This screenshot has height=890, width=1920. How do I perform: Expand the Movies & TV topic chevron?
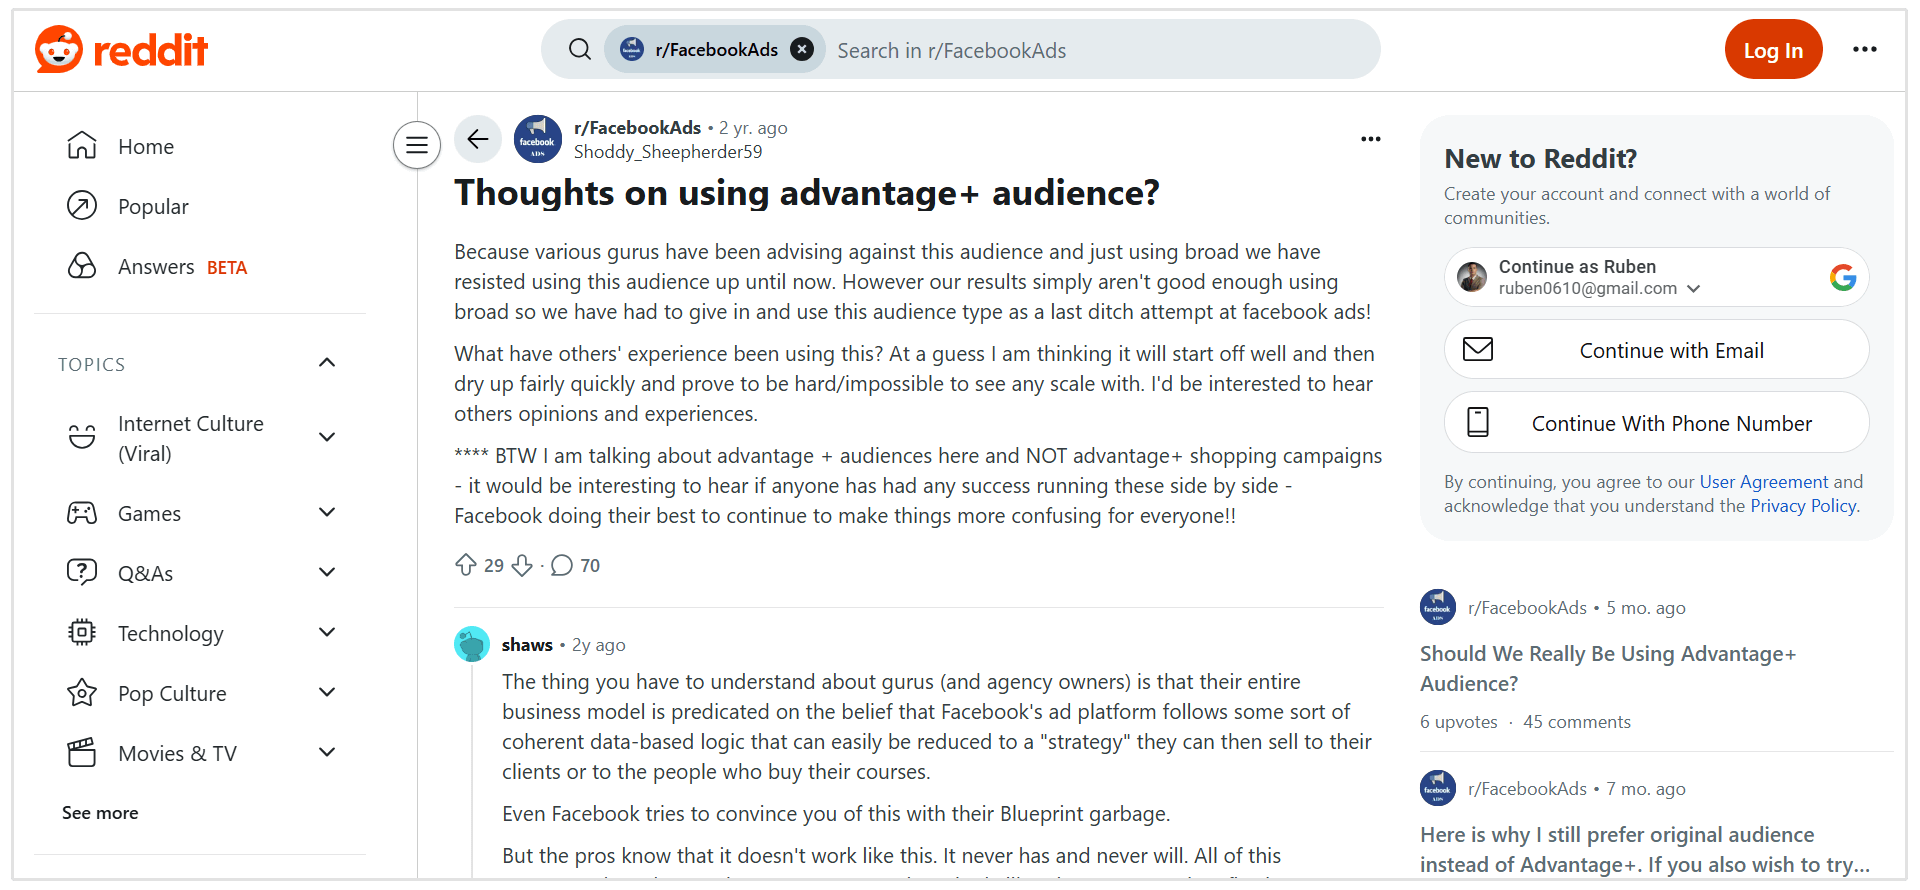326,752
